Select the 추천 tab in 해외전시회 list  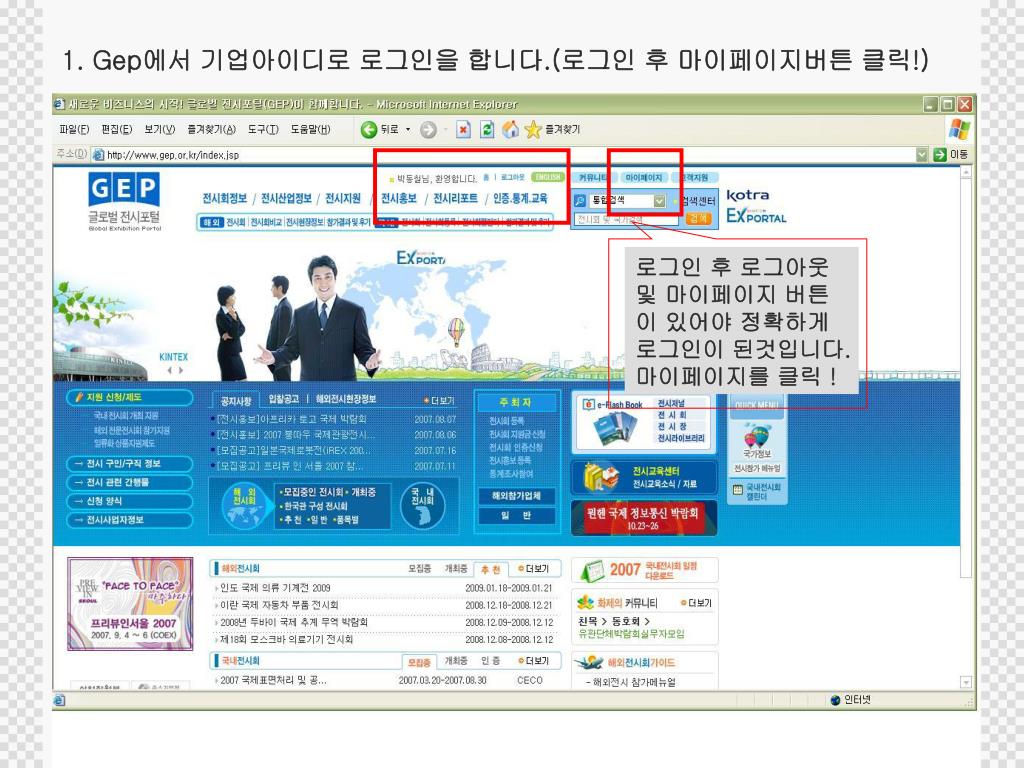[x=490, y=569]
